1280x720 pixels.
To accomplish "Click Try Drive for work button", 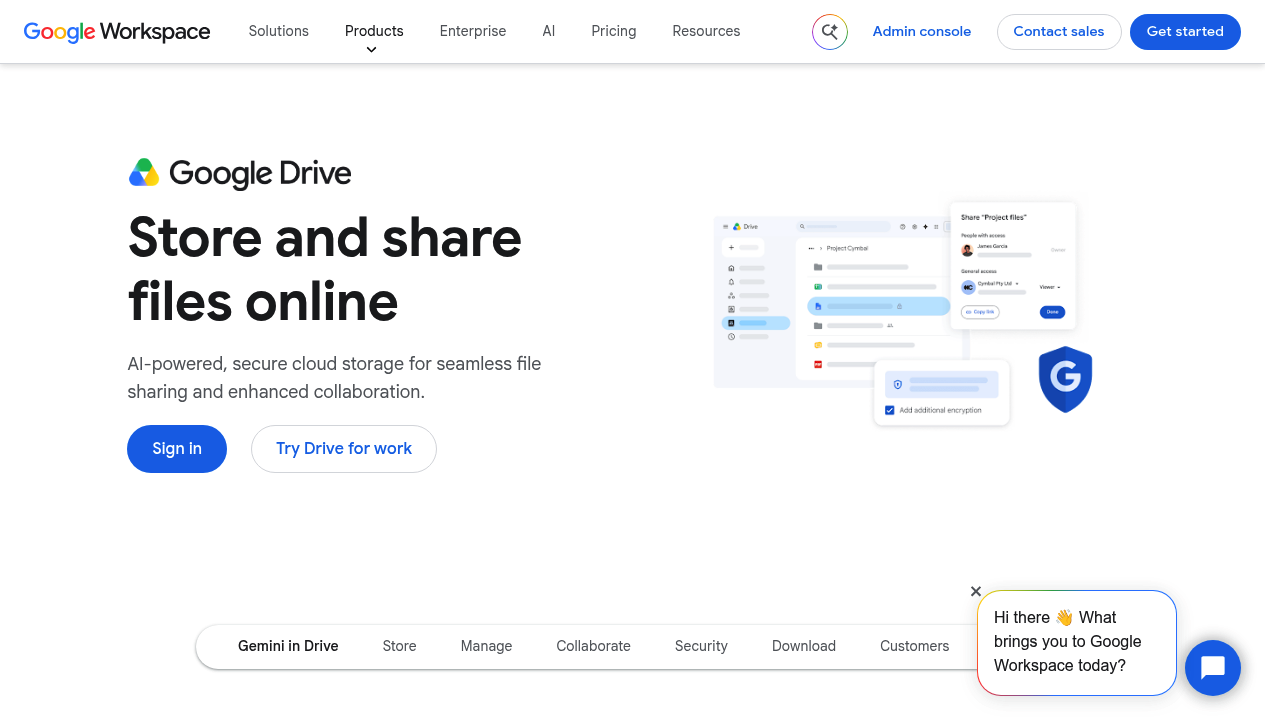I will click(344, 449).
